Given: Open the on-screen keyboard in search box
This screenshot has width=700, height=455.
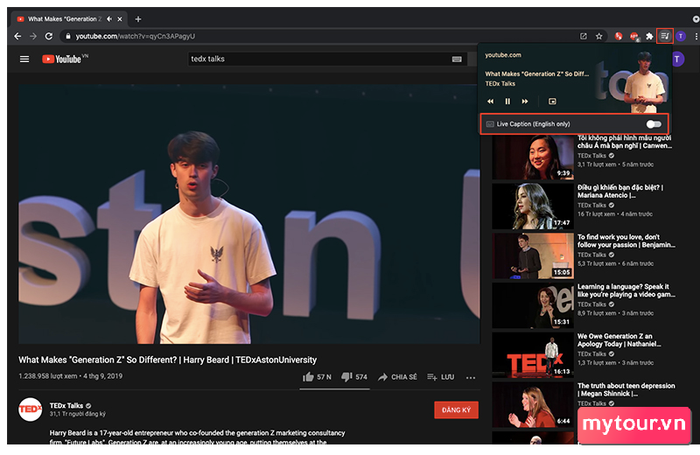Looking at the screenshot, I should coord(457,59).
